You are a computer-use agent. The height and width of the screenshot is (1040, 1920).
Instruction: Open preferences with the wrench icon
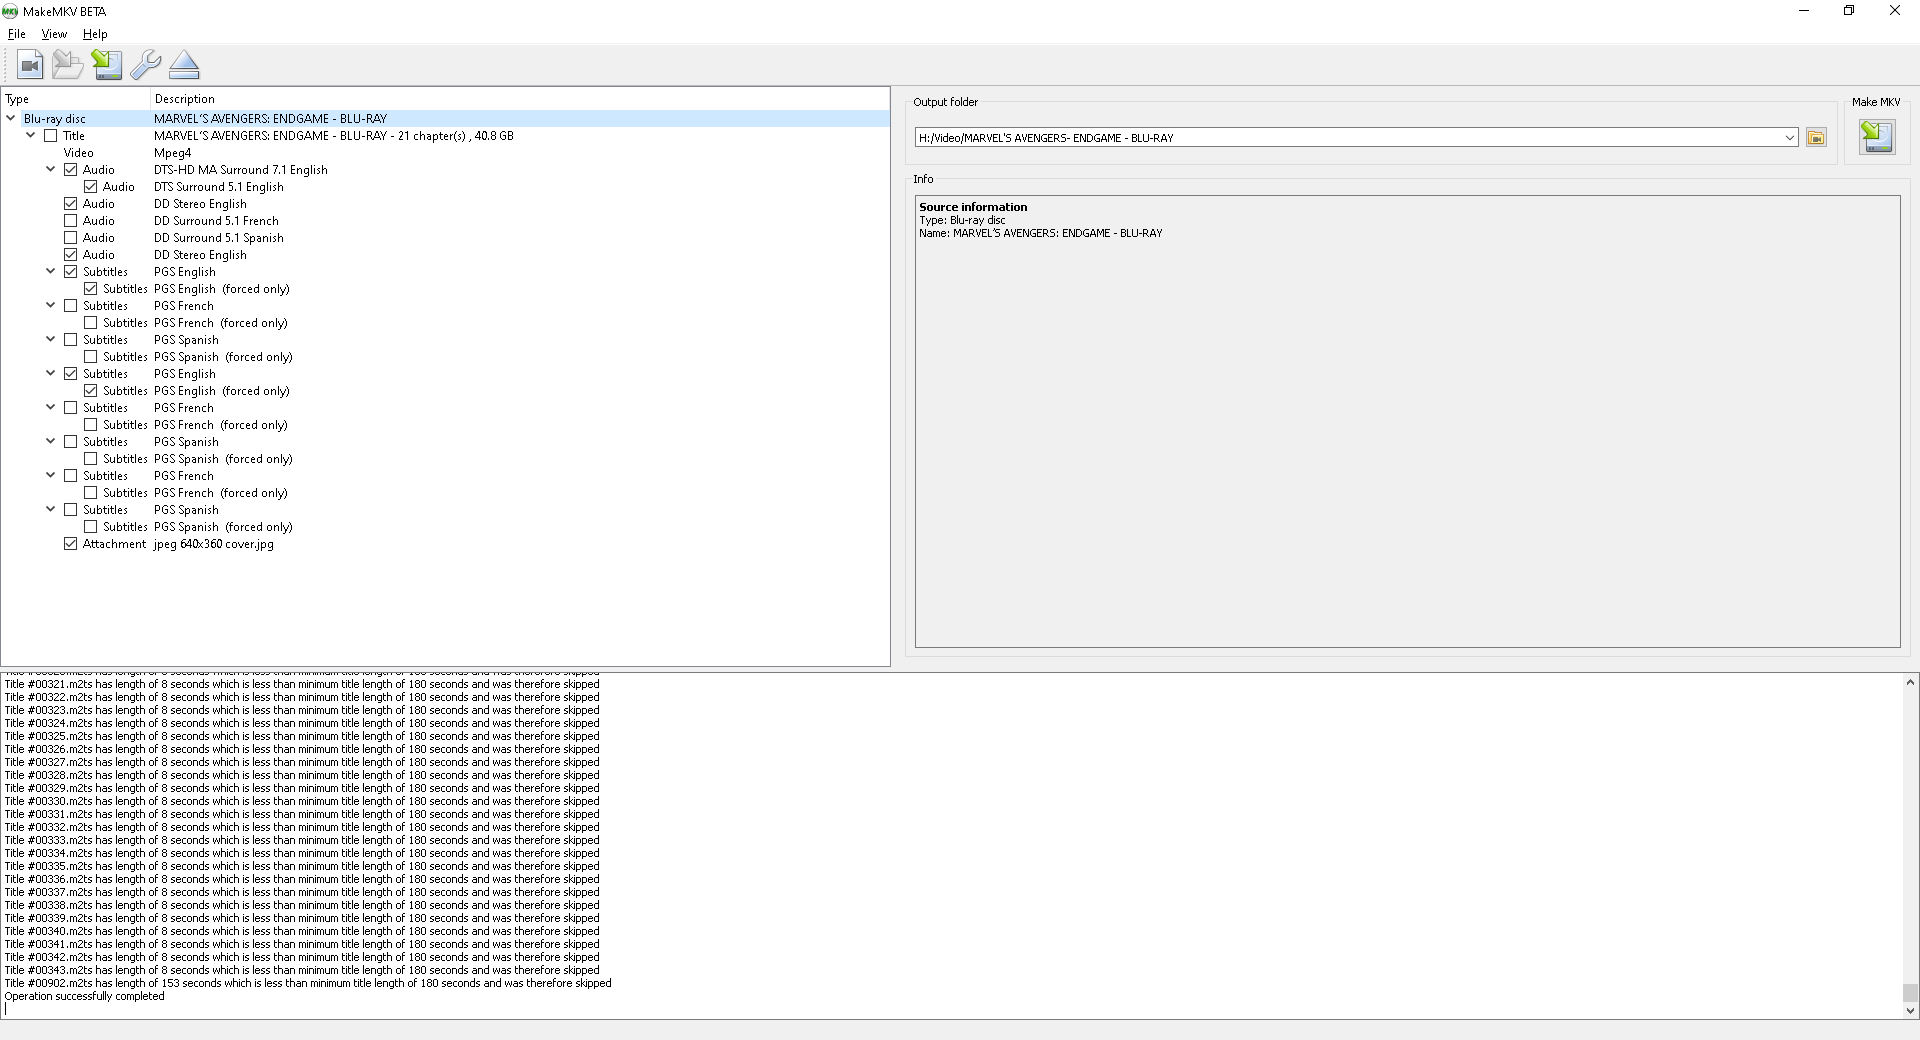tap(146, 65)
